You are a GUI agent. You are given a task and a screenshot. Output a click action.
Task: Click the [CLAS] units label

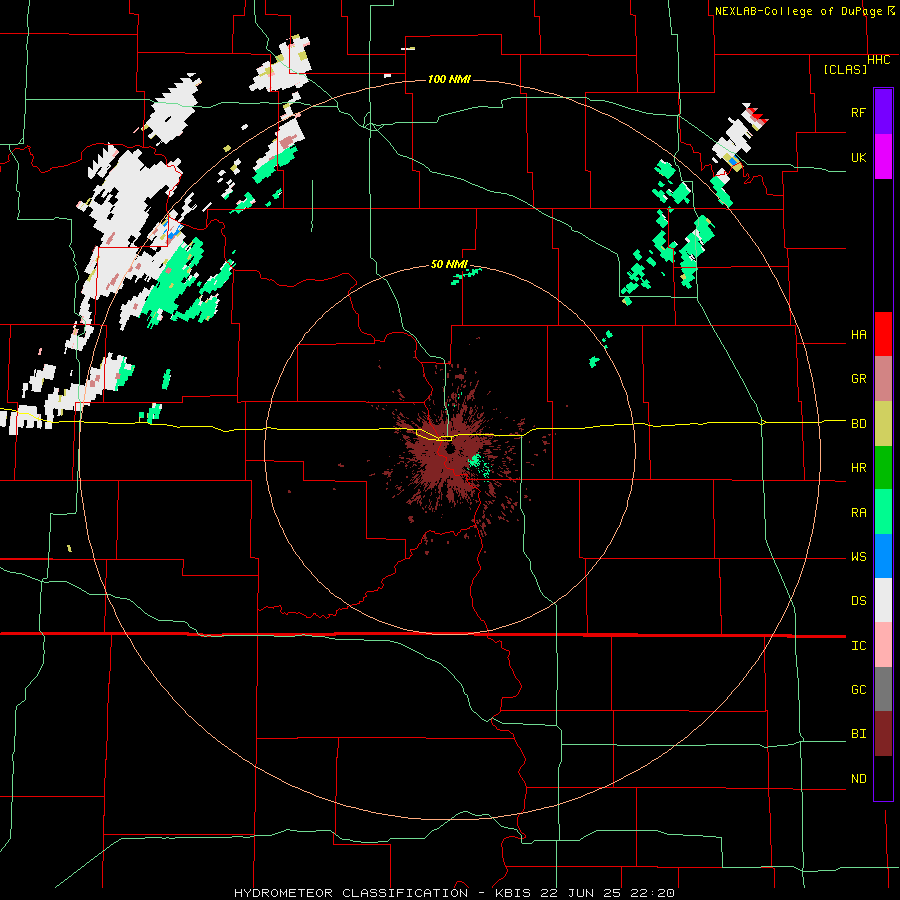coord(845,69)
